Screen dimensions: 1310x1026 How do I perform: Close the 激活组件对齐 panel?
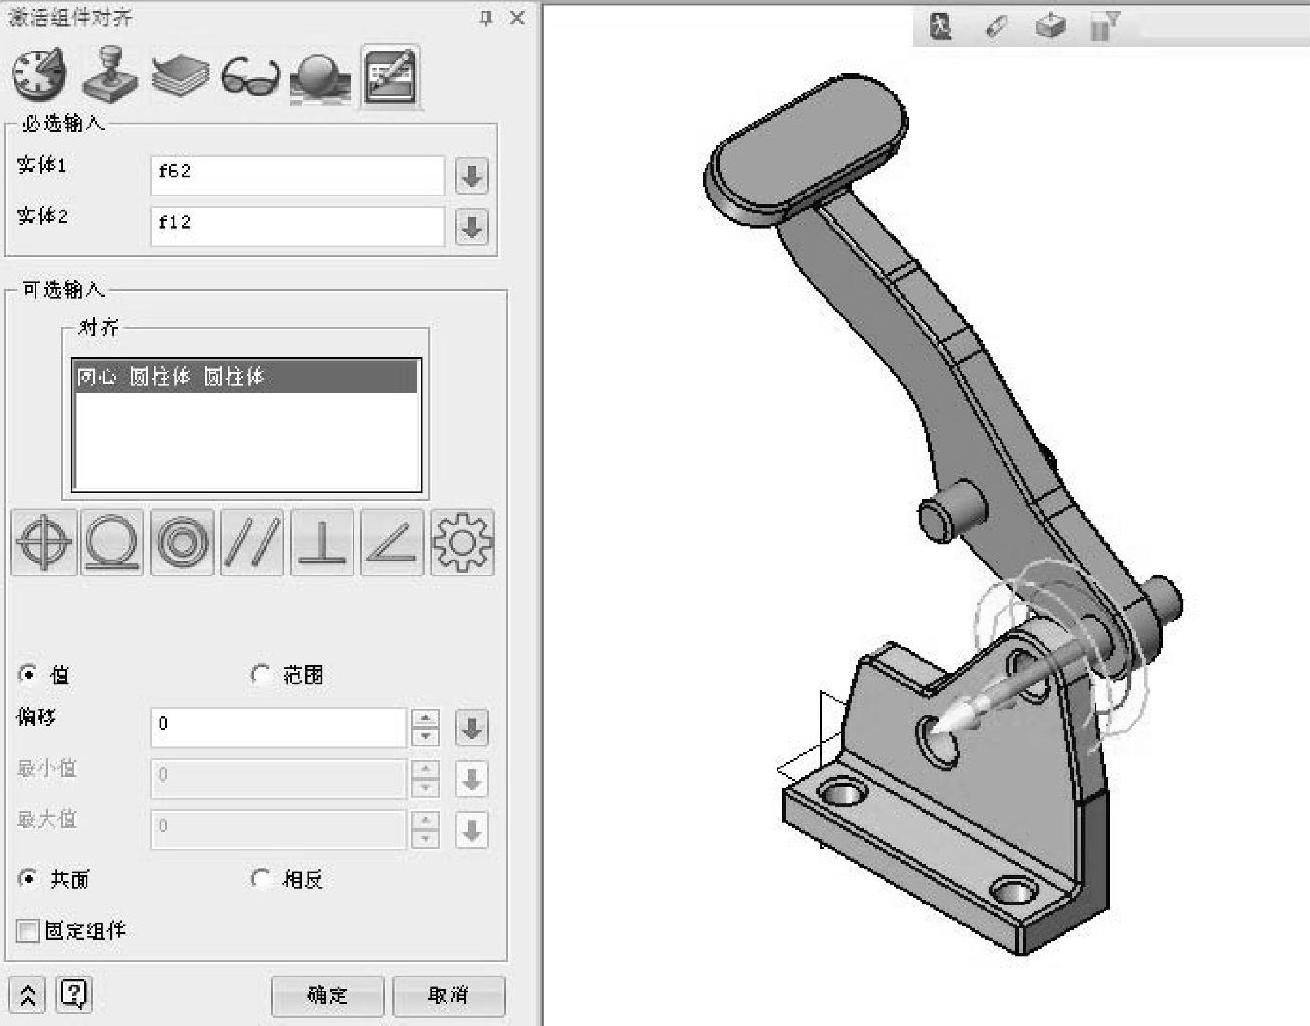point(517,18)
